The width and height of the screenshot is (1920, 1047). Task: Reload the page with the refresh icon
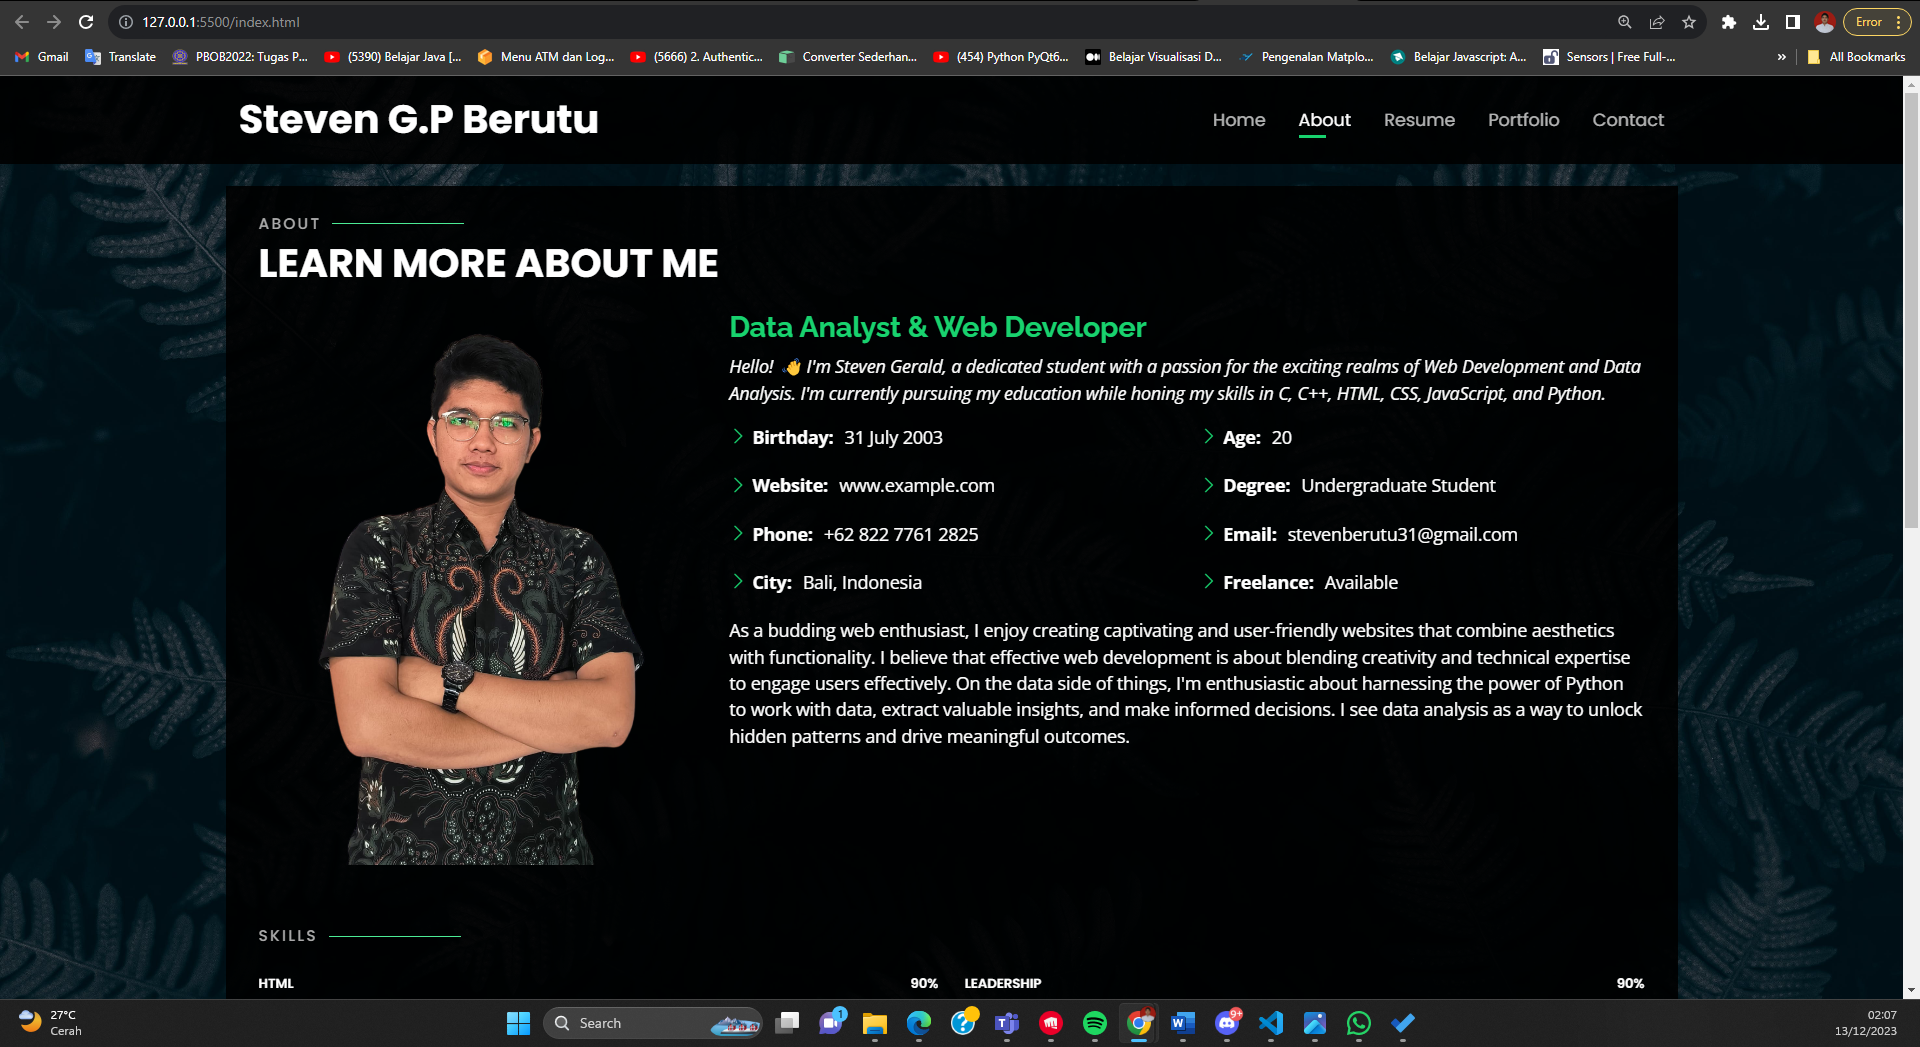[86, 22]
